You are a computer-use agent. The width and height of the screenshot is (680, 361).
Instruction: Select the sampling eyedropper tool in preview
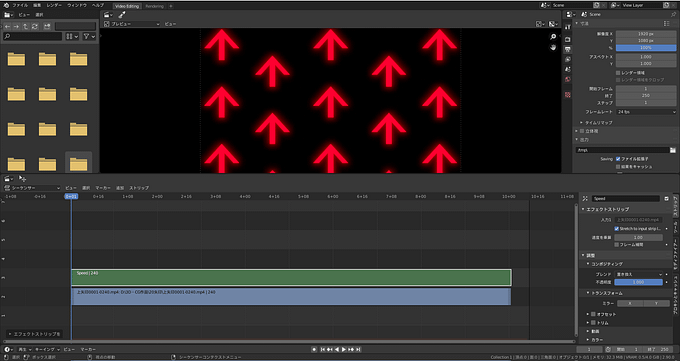(122, 15)
